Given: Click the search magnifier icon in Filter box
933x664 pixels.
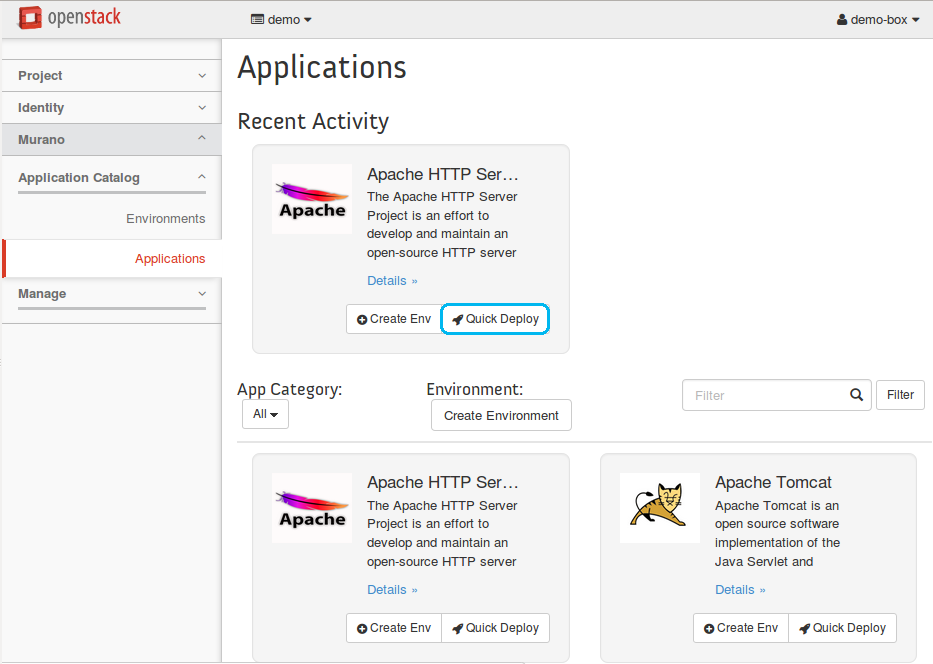Looking at the screenshot, I should pos(856,395).
